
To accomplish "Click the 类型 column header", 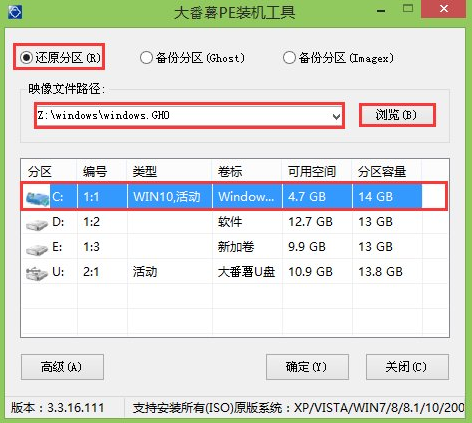I will 169,172.
